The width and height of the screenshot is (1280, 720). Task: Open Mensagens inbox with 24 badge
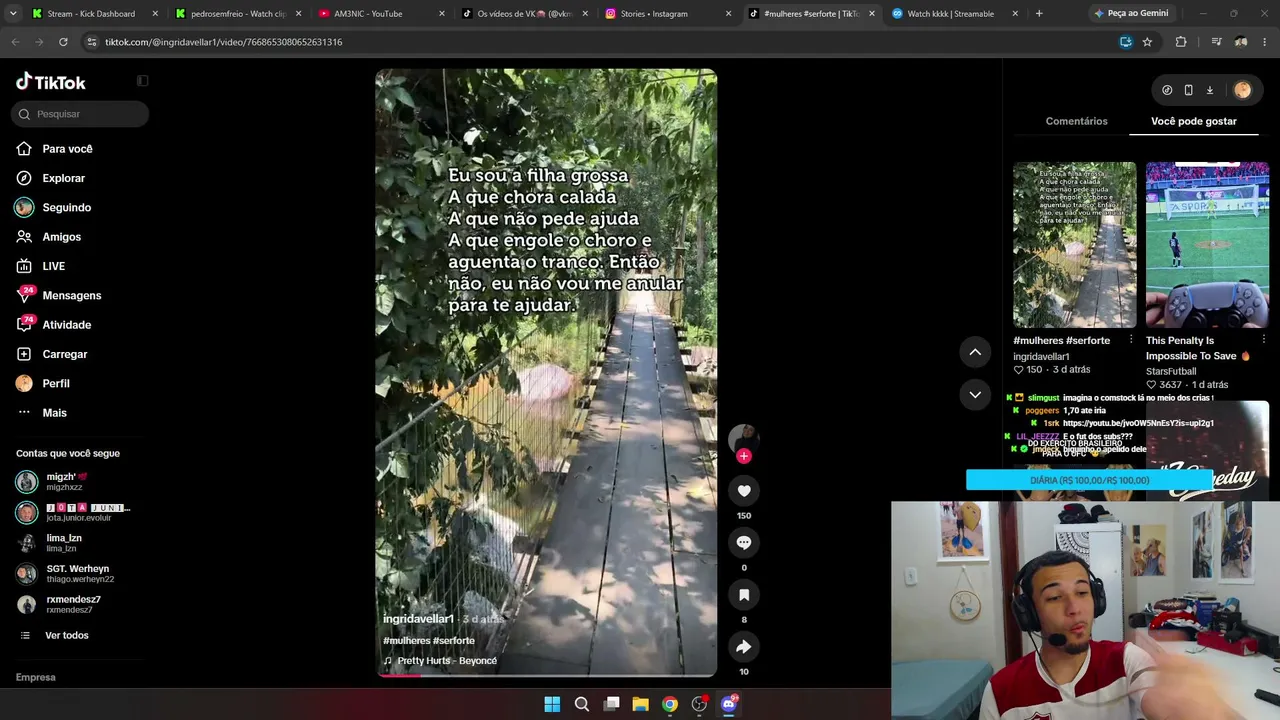[x=71, y=295]
